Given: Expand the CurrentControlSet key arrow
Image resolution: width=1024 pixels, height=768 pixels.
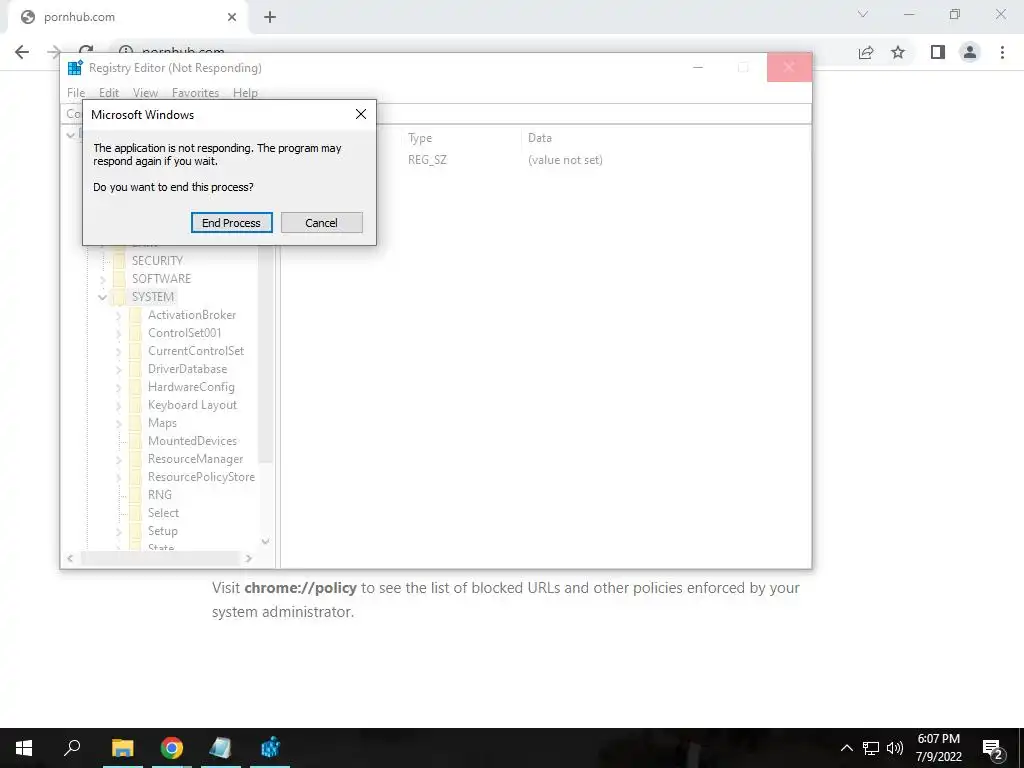Looking at the screenshot, I should click(x=118, y=351).
